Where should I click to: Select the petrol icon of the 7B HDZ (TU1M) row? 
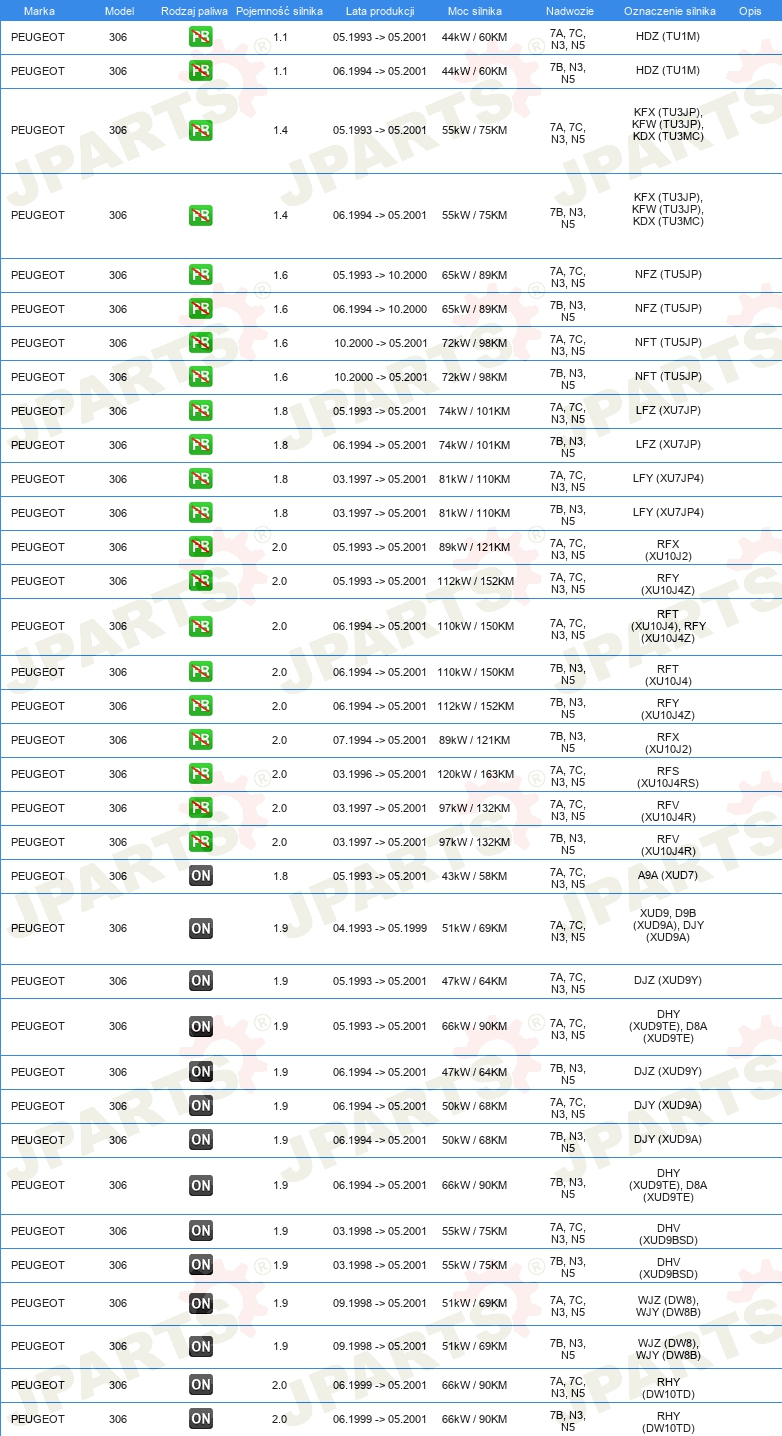pos(201,70)
